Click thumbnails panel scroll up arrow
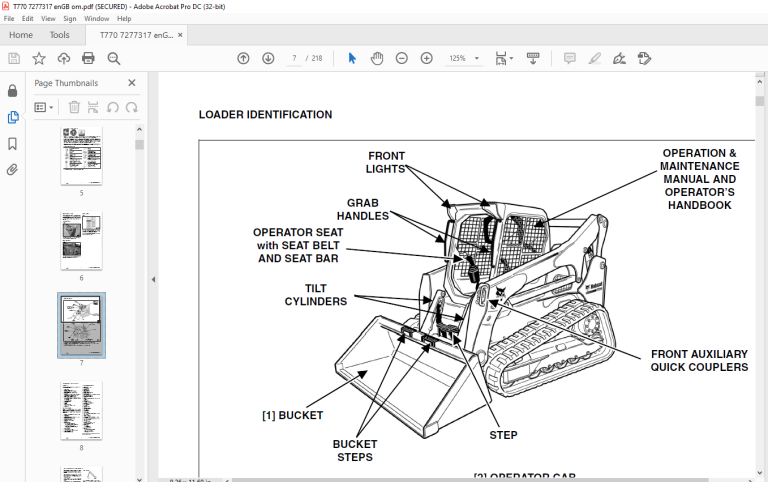768x482 pixels. coord(140,129)
